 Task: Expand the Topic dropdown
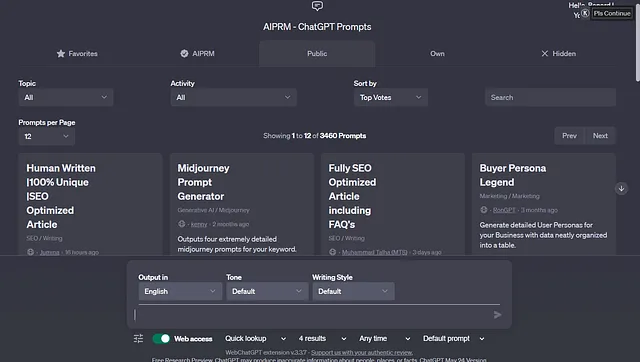(66, 97)
